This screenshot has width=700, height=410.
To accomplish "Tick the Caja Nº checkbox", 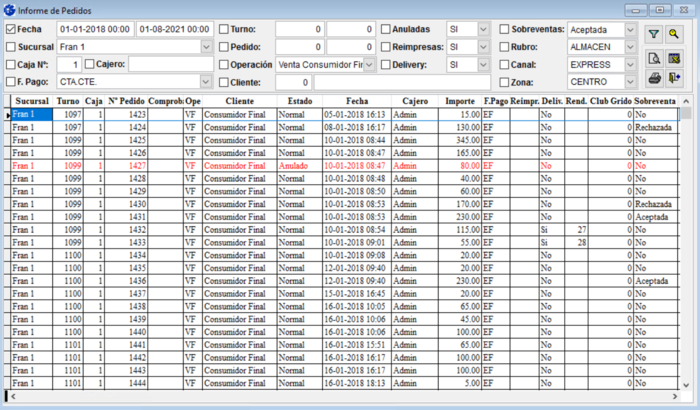I will point(11,65).
